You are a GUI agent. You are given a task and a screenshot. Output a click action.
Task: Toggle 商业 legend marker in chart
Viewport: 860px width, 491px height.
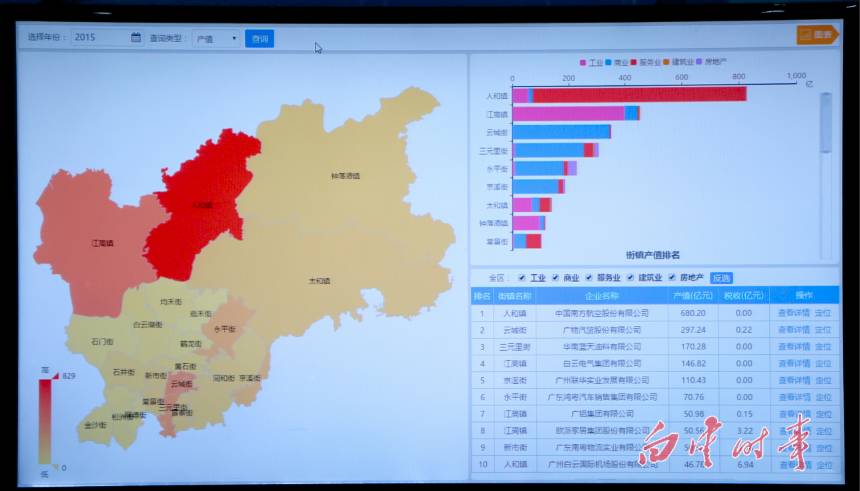608,62
